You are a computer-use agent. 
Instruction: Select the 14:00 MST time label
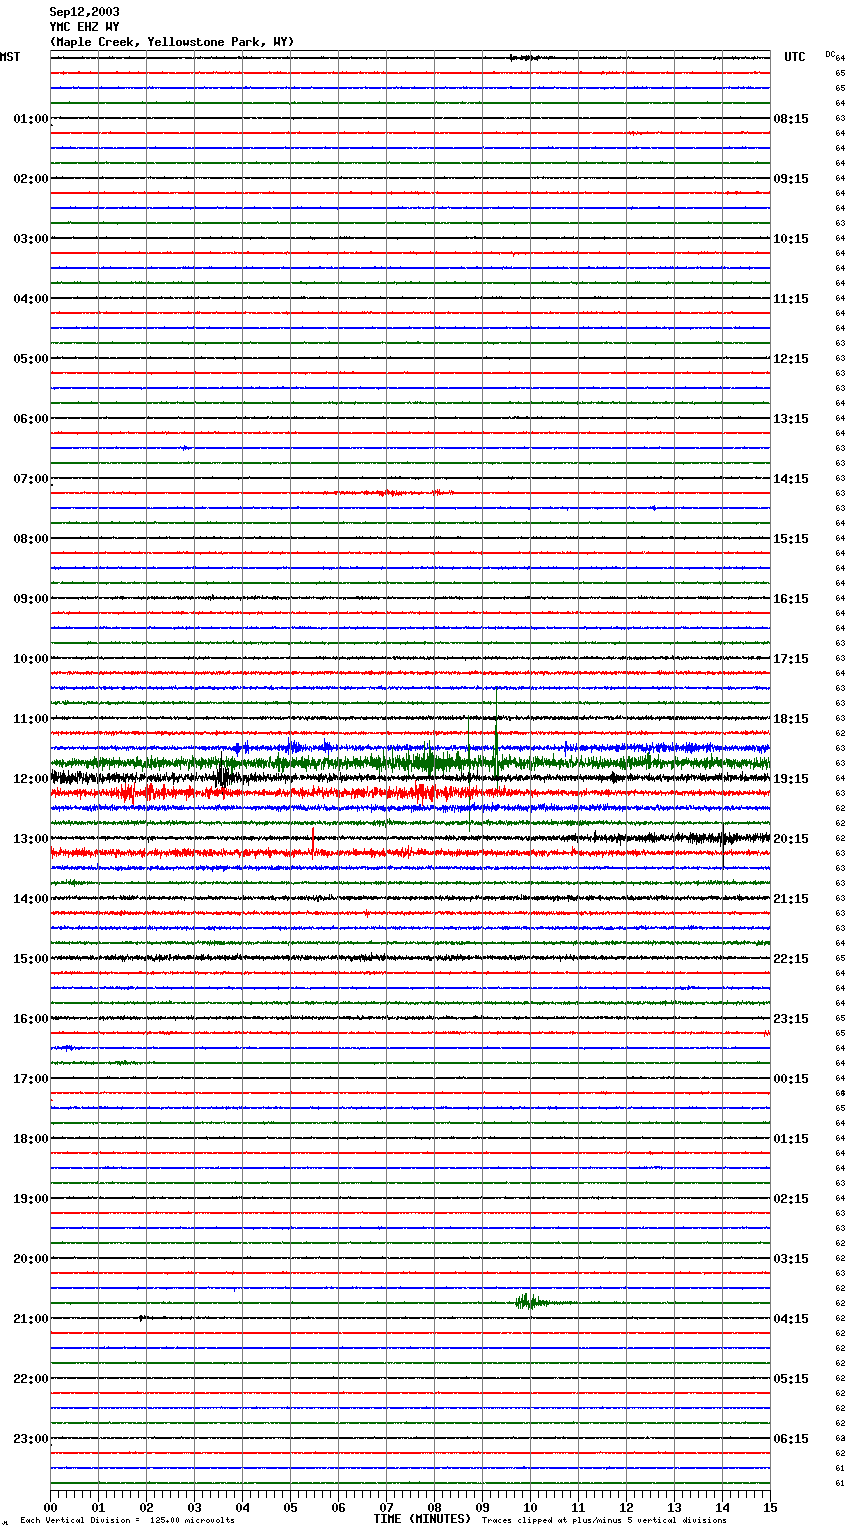[x=31, y=899]
